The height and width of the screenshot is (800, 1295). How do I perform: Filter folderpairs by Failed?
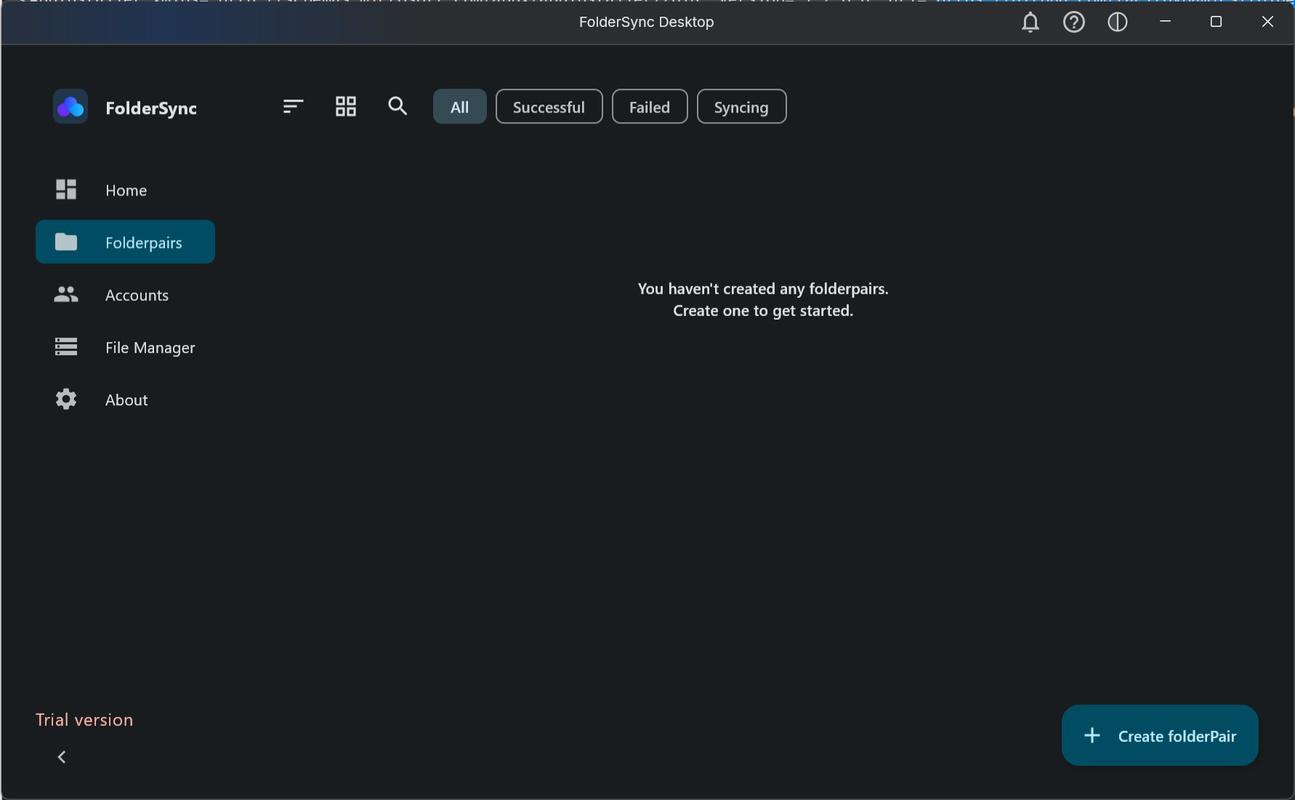pyautogui.click(x=650, y=107)
